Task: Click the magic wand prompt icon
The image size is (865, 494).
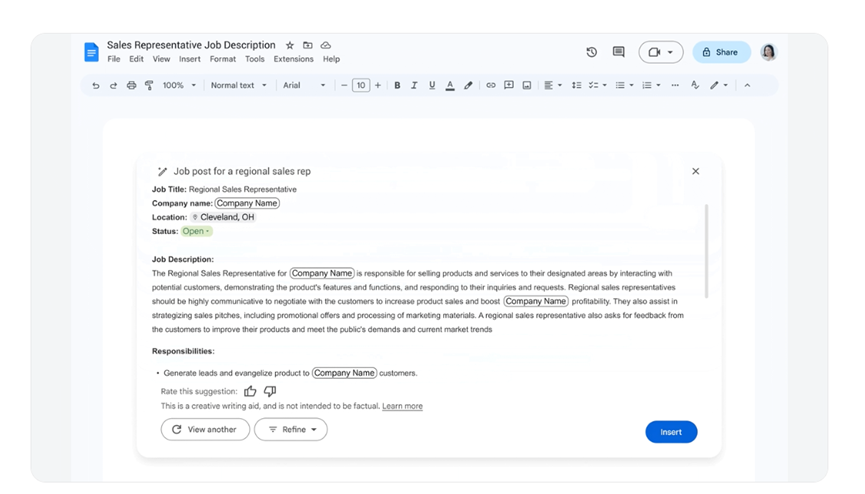Action: [162, 172]
